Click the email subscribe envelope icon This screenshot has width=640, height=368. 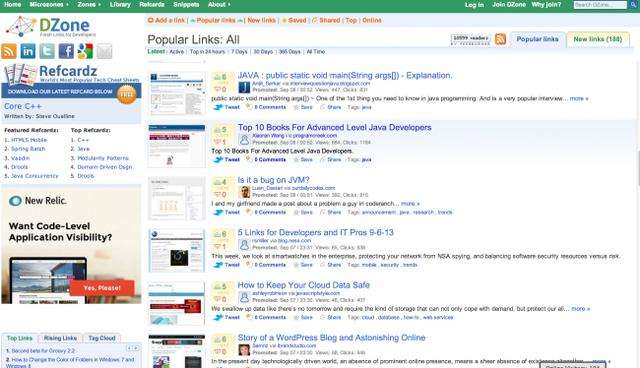104,51
